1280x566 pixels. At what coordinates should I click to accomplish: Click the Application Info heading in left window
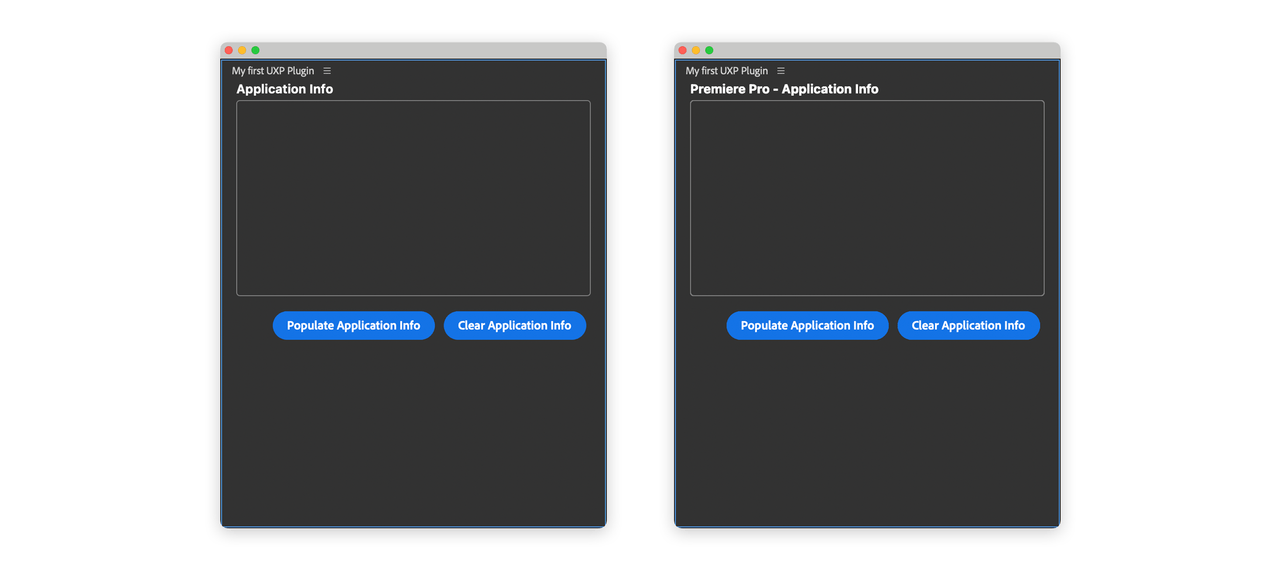(x=285, y=89)
